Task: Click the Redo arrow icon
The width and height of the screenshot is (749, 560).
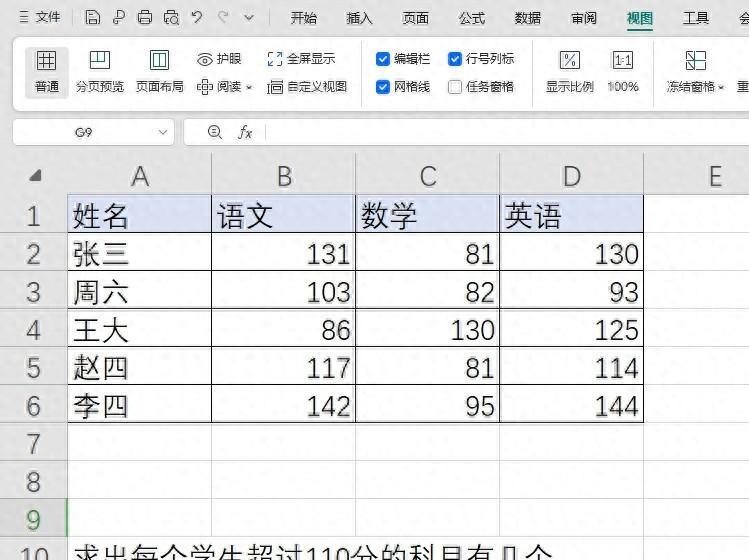Action: 223,18
